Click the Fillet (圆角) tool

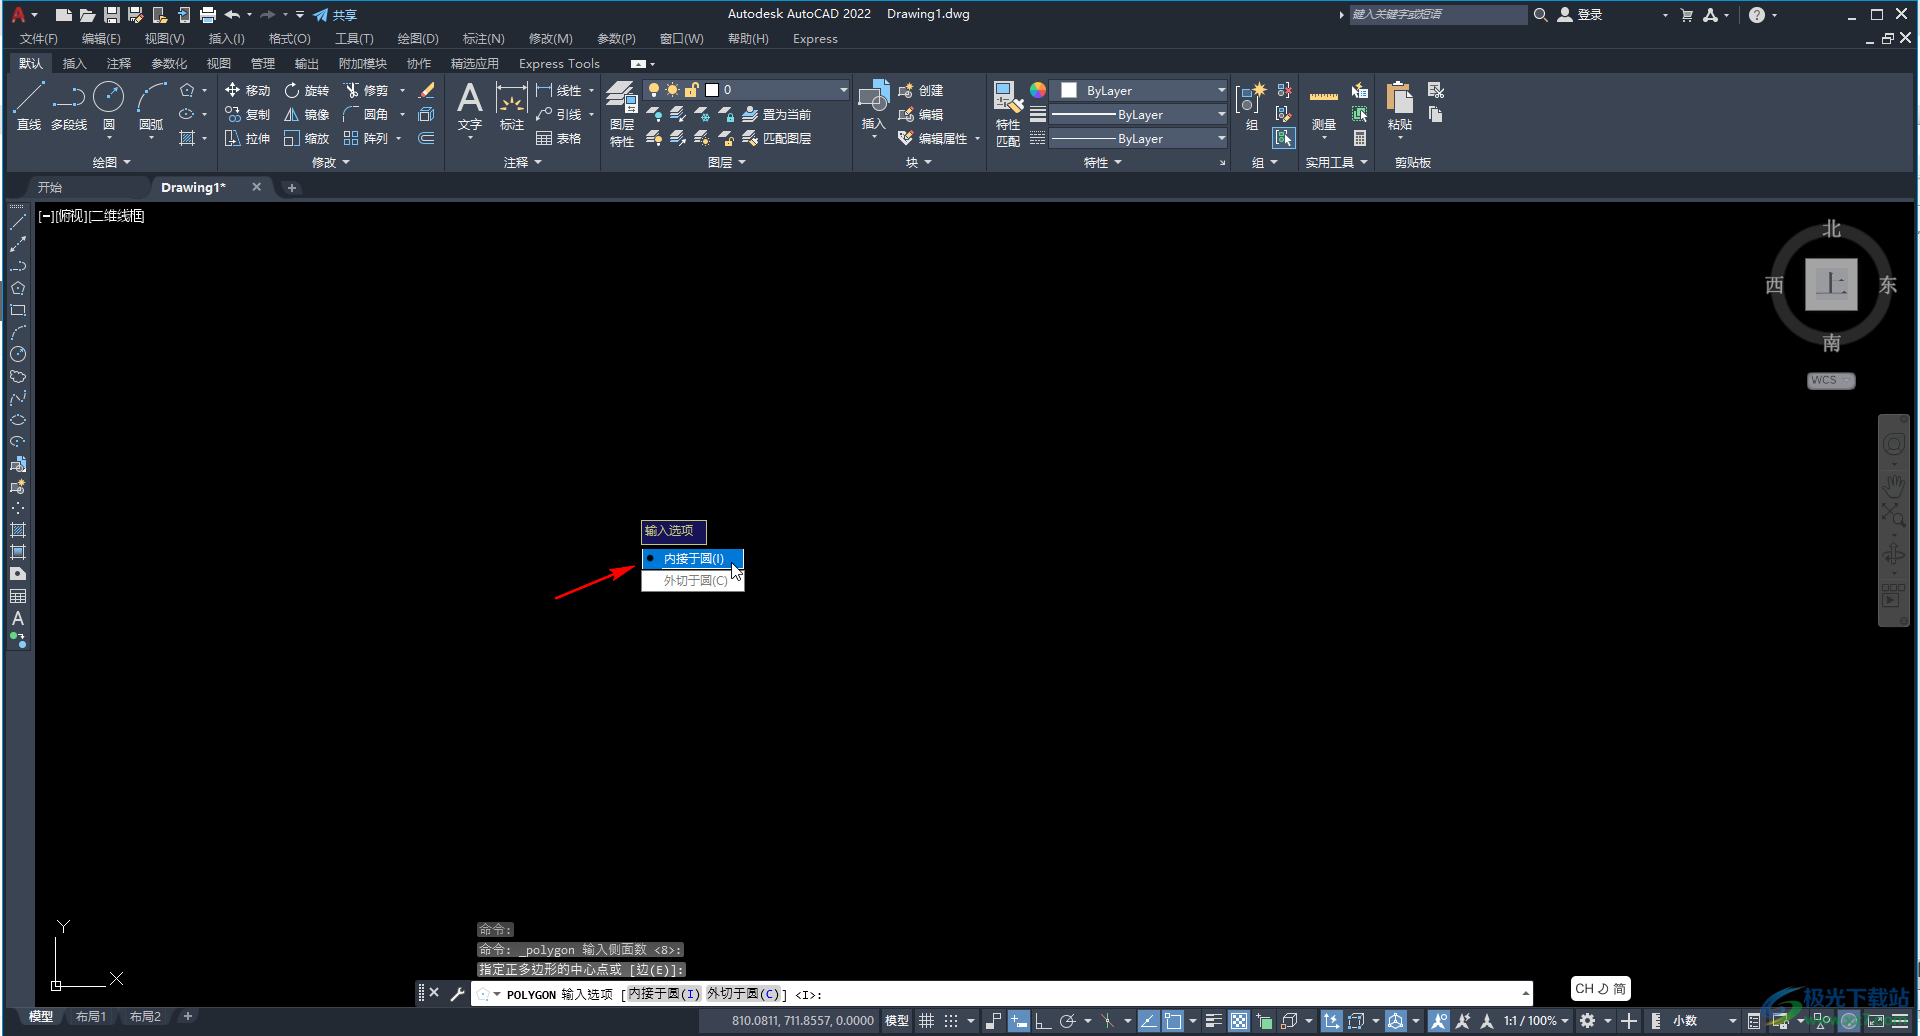point(366,114)
